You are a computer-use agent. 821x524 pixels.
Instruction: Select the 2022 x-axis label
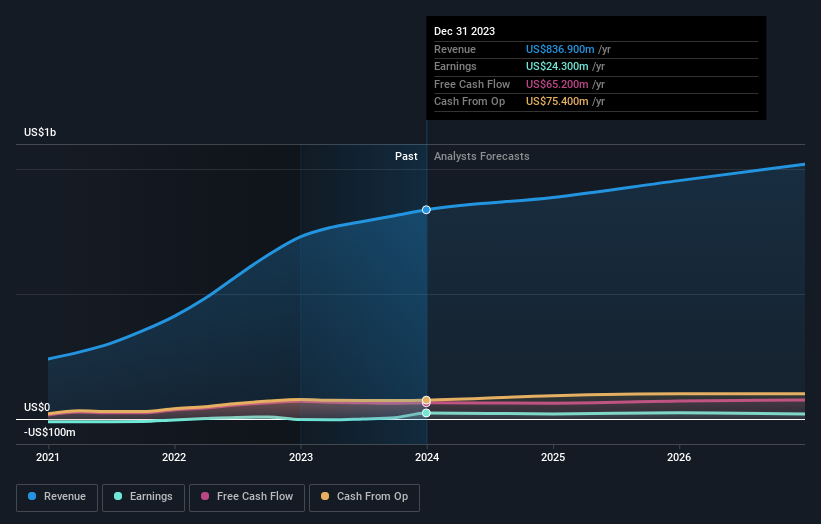pyautogui.click(x=174, y=457)
